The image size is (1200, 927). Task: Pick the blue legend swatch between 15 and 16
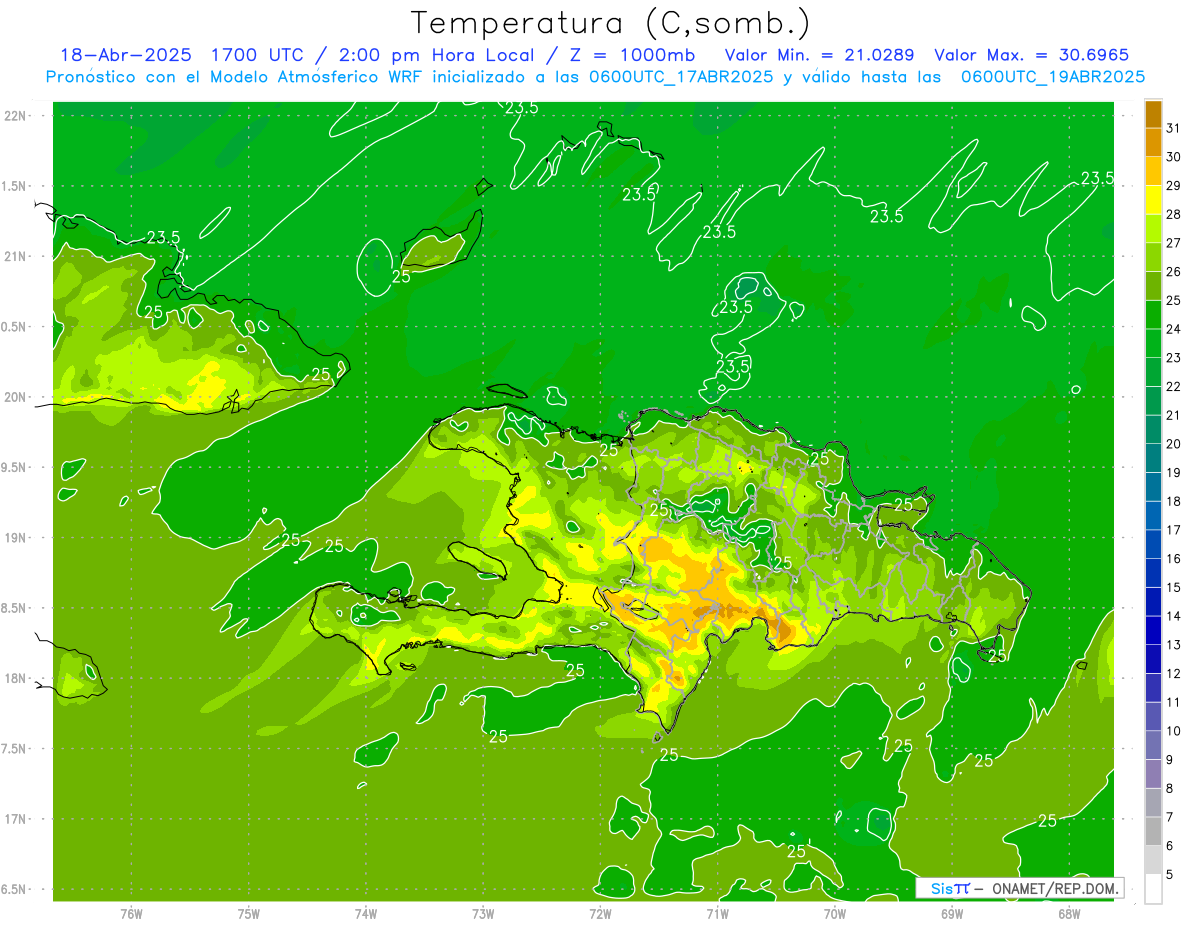1153,573
